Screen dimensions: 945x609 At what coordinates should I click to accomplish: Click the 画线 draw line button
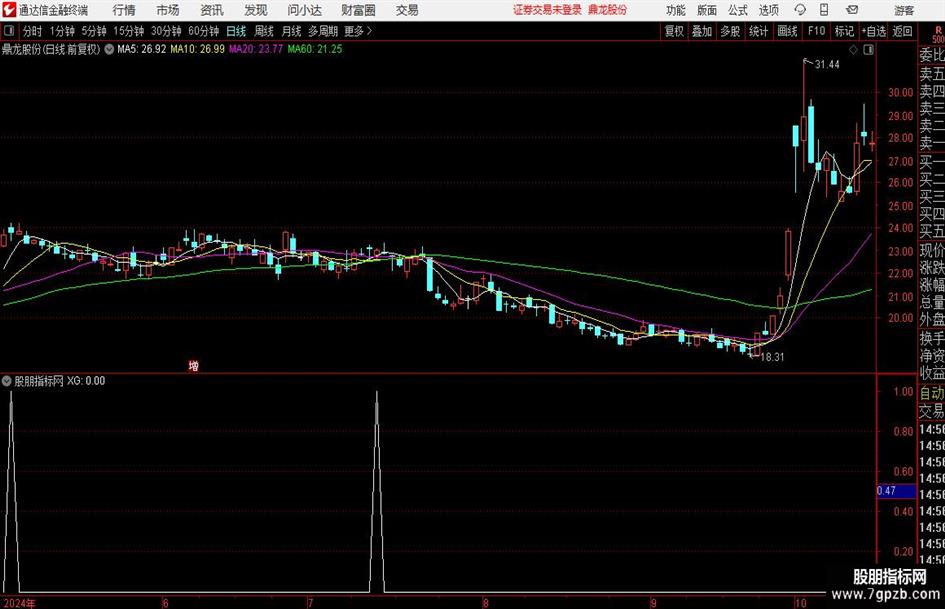[788, 31]
